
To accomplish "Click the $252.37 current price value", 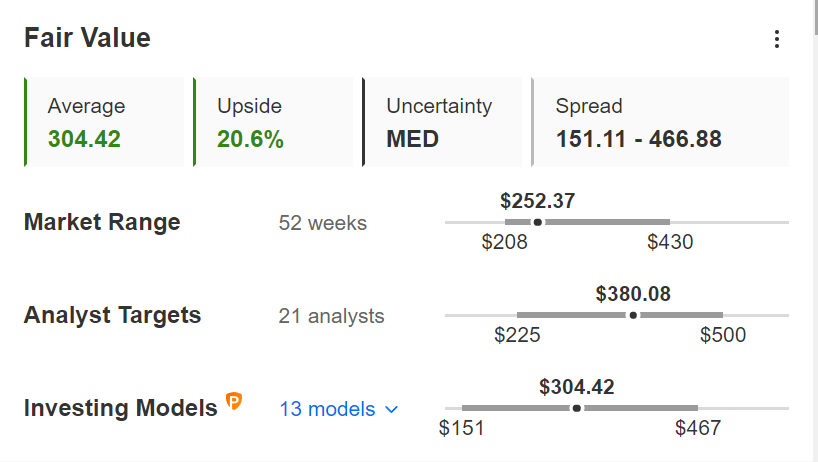I will 537,201.
